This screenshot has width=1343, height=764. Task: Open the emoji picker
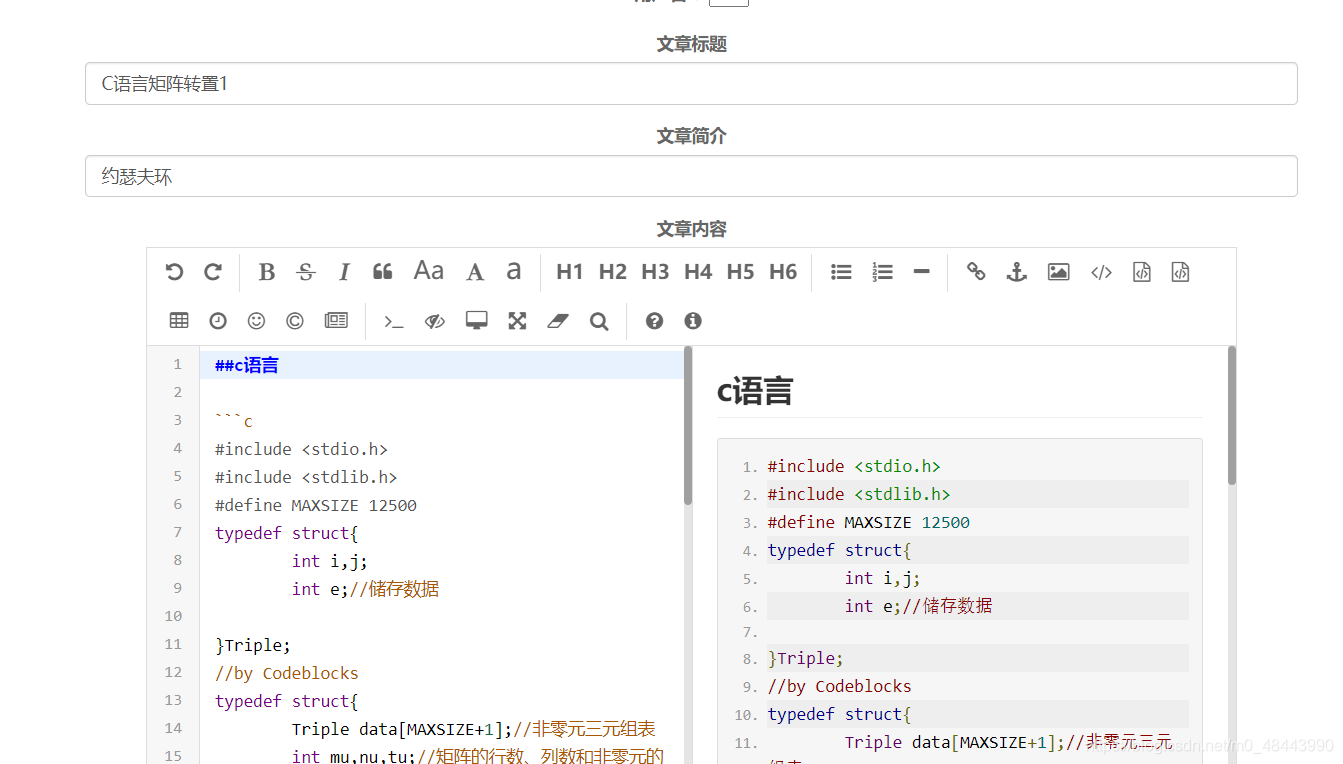pyautogui.click(x=256, y=320)
